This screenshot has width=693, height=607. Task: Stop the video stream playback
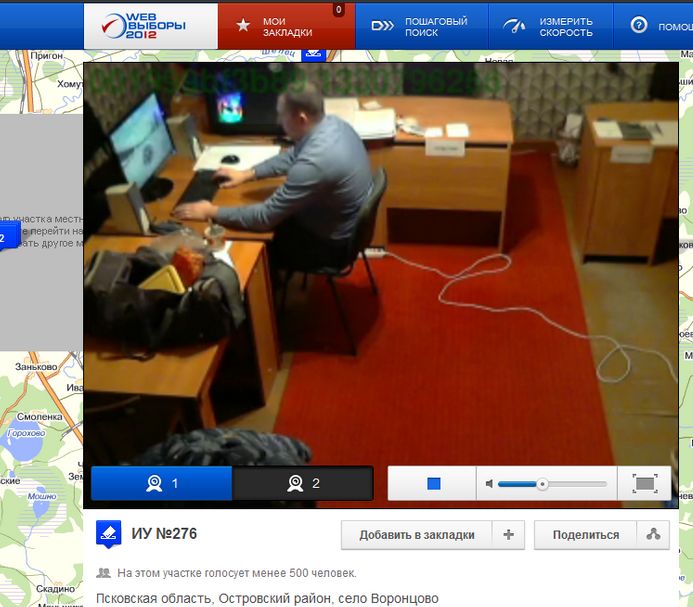pyautogui.click(x=433, y=484)
